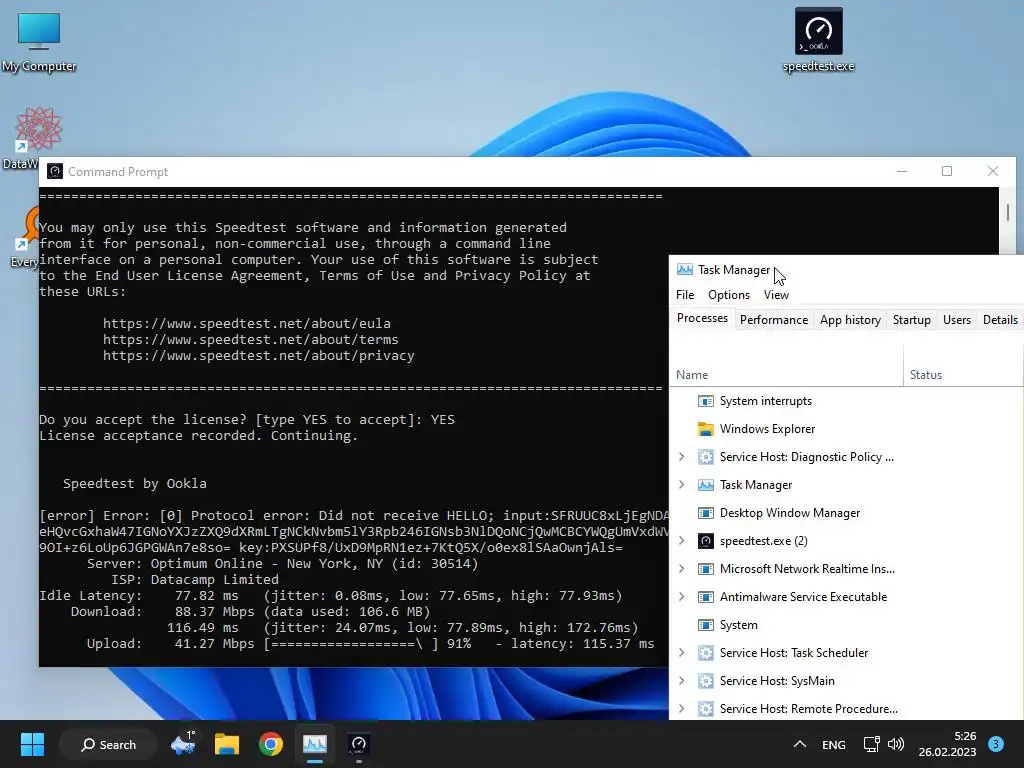Open speedtest.exe desktop shortcut

(x=818, y=40)
